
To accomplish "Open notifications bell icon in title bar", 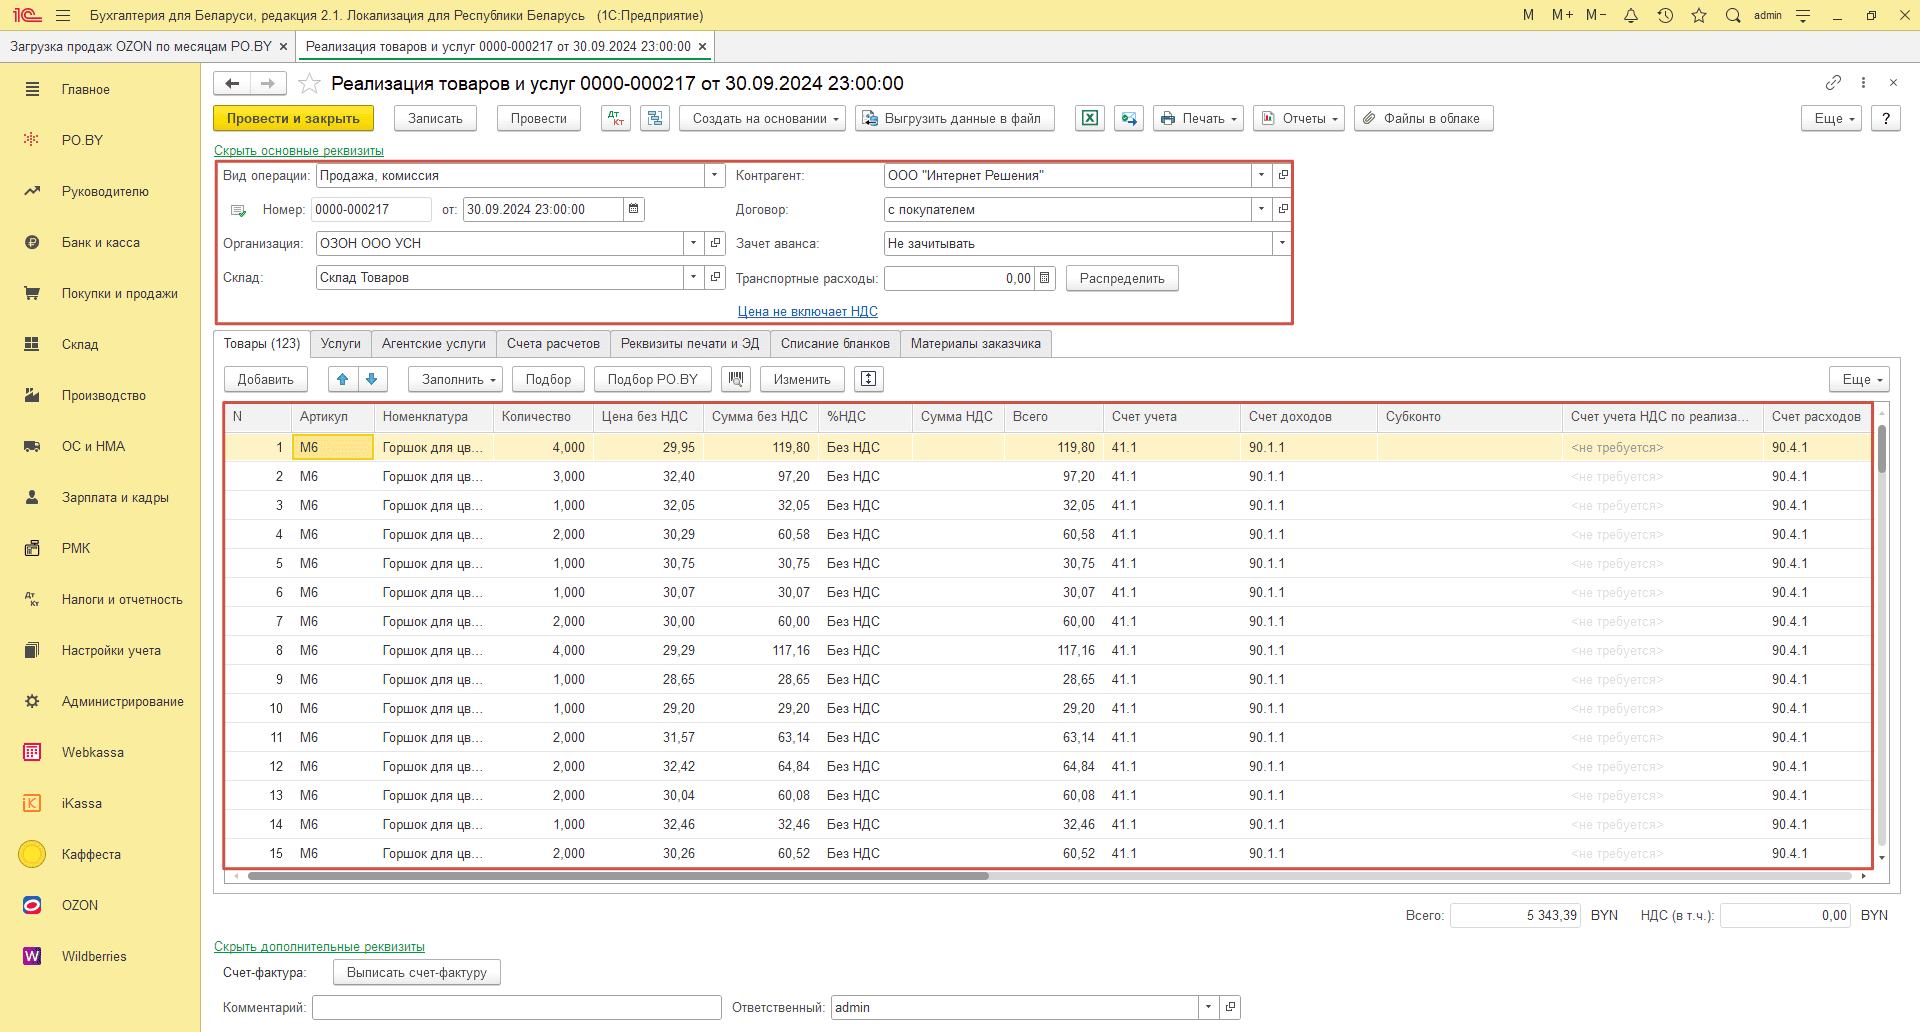I will (x=1631, y=15).
